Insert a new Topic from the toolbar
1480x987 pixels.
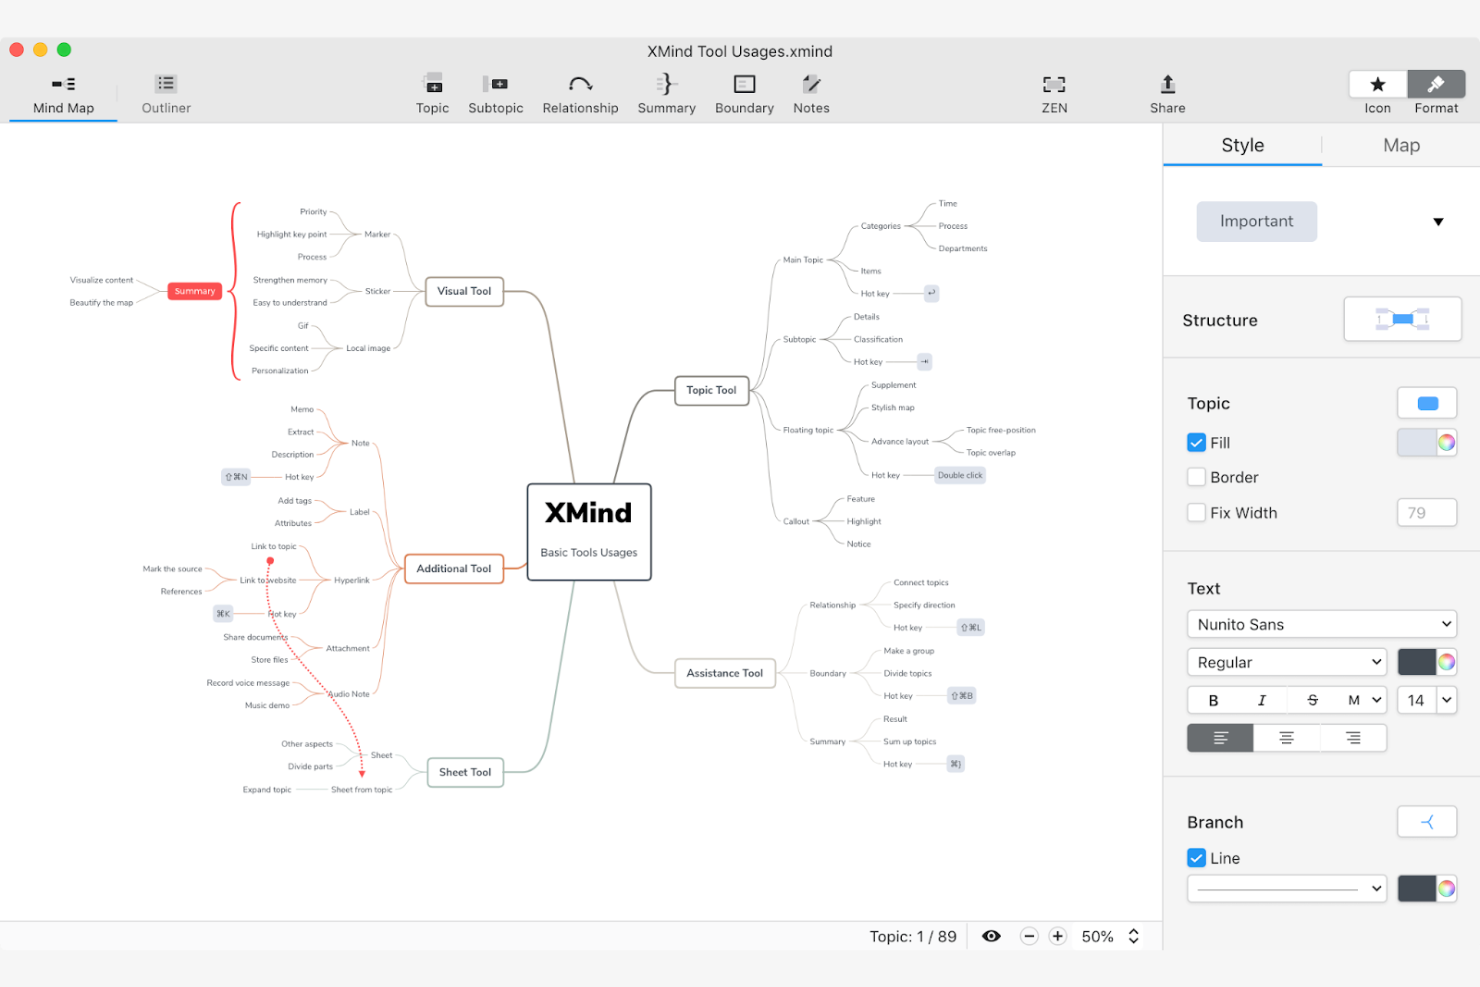[432, 92]
